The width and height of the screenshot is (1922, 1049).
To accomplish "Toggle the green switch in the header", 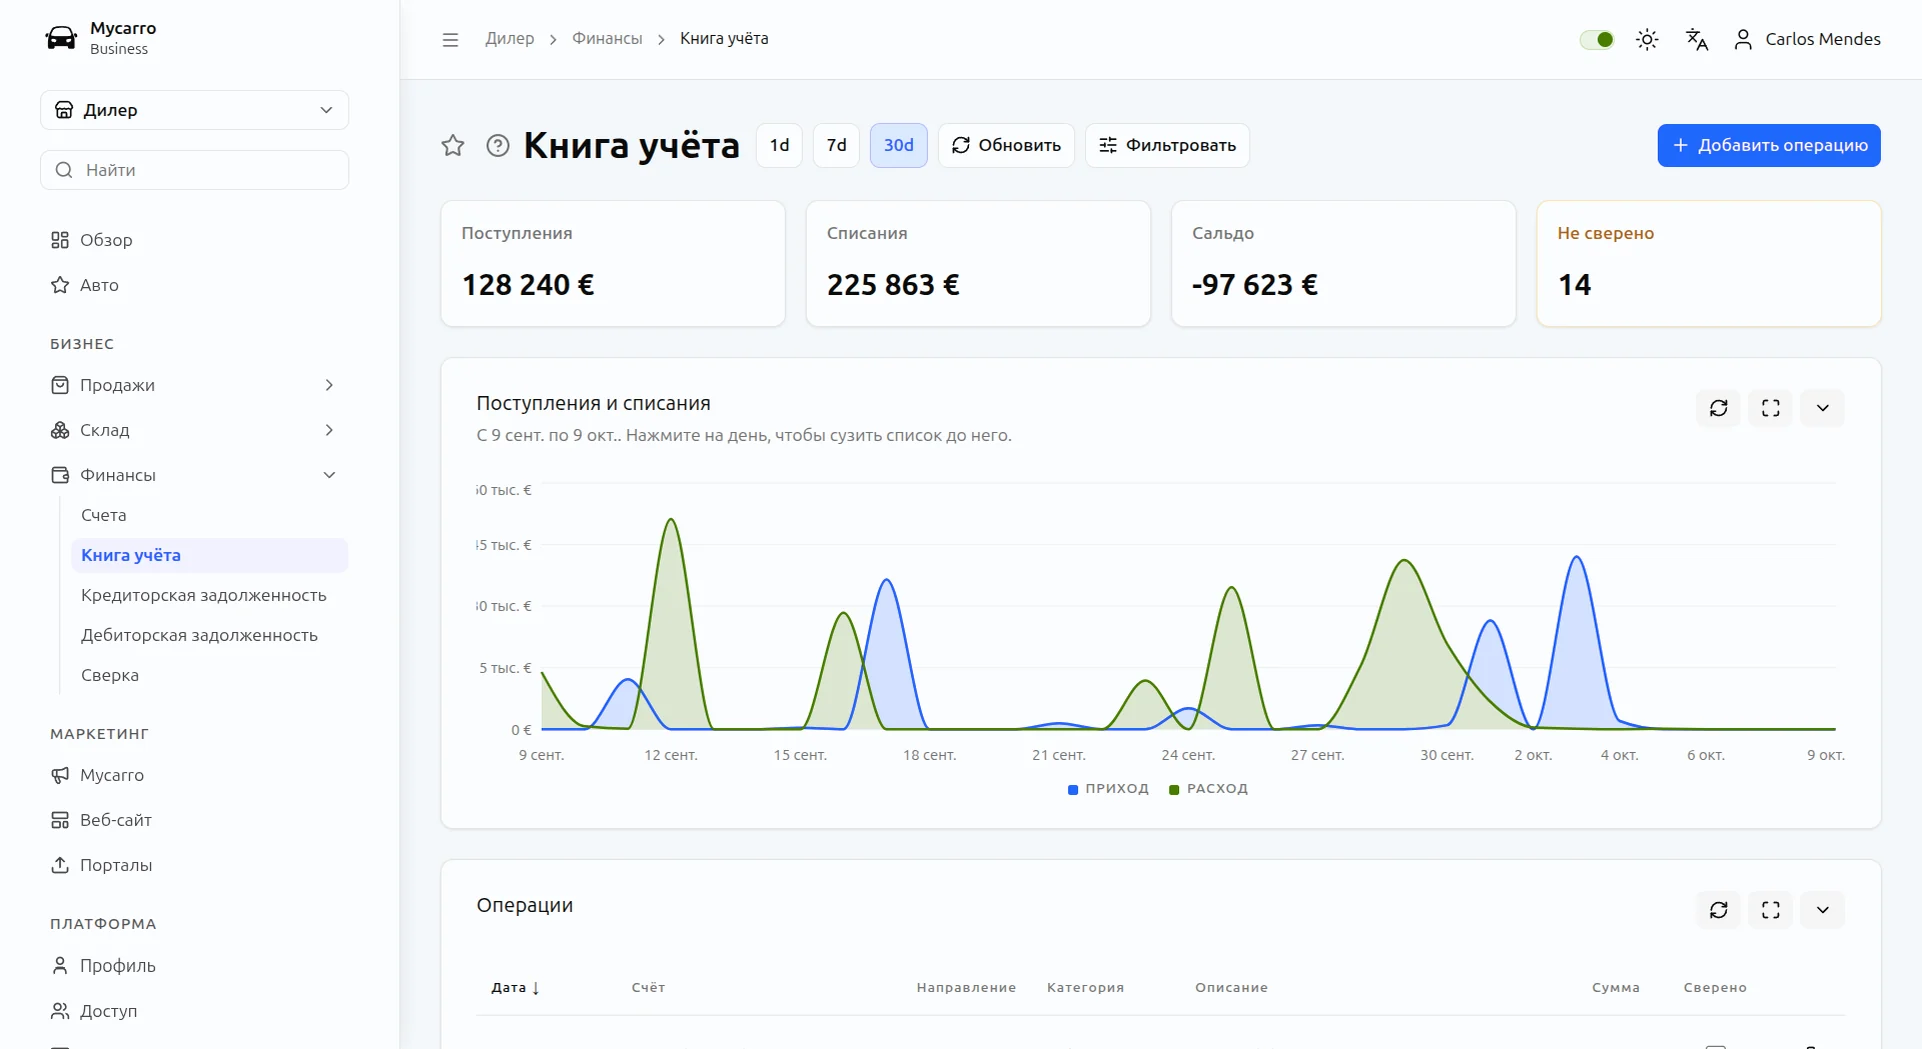I will click(1597, 39).
